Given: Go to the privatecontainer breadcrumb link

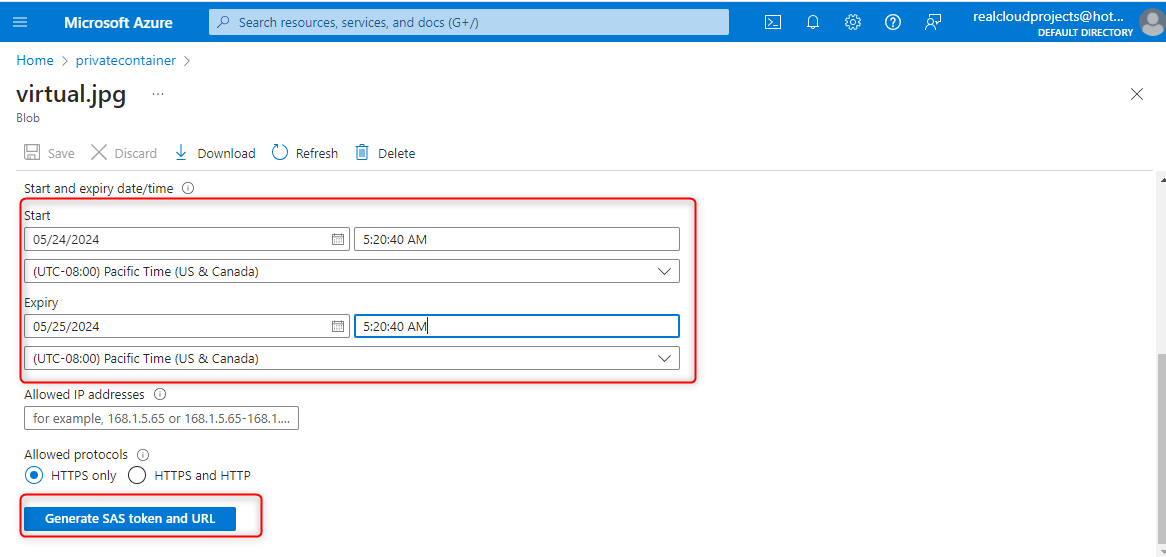Looking at the screenshot, I should pos(126,61).
